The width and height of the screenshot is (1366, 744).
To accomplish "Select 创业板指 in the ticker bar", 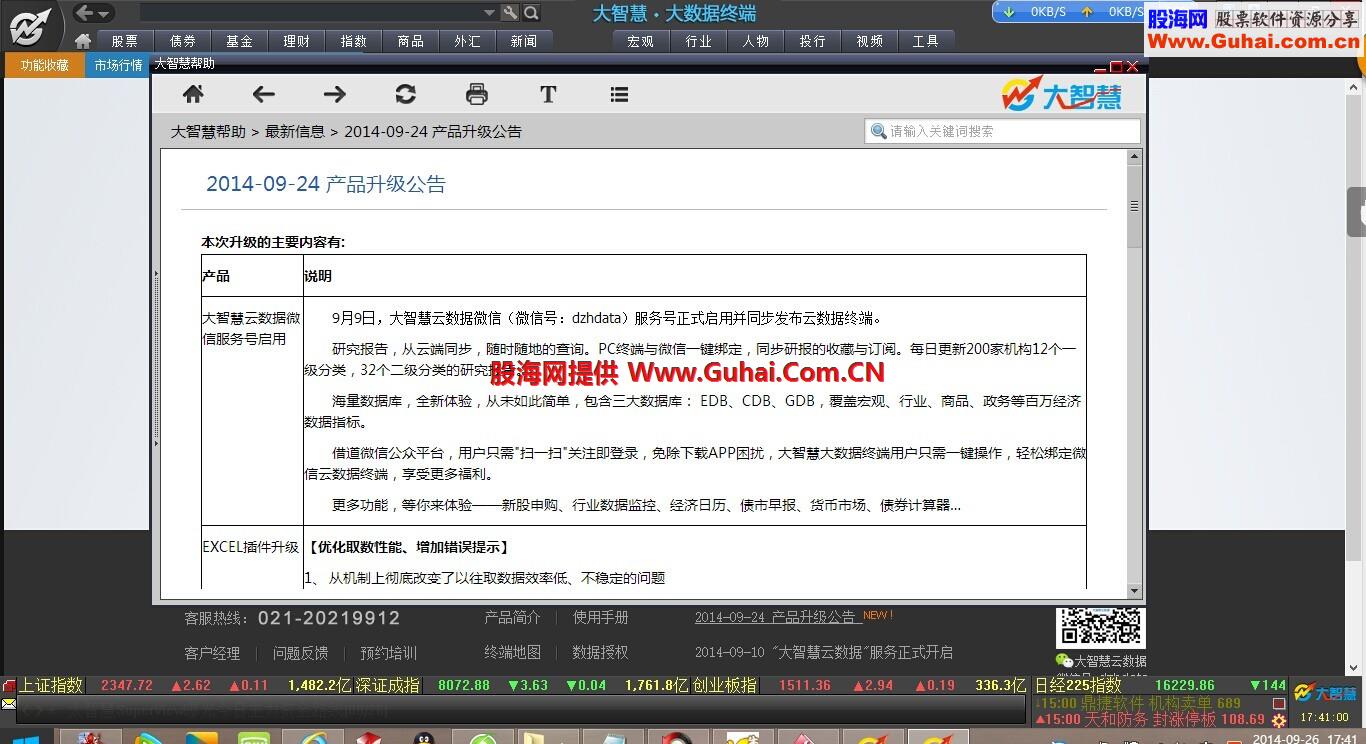I will coord(726,685).
